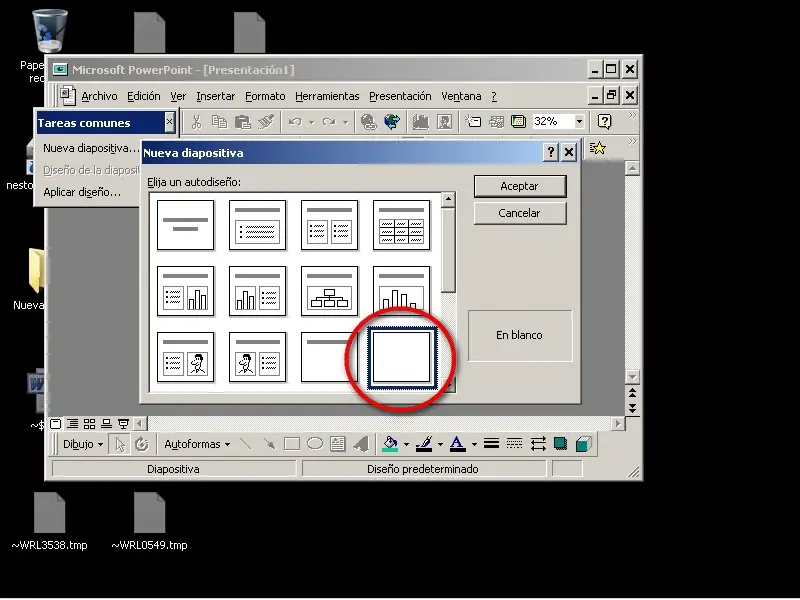Switch to Outline view button
This screenshot has height=600, width=800.
click(x=73, y=423)
